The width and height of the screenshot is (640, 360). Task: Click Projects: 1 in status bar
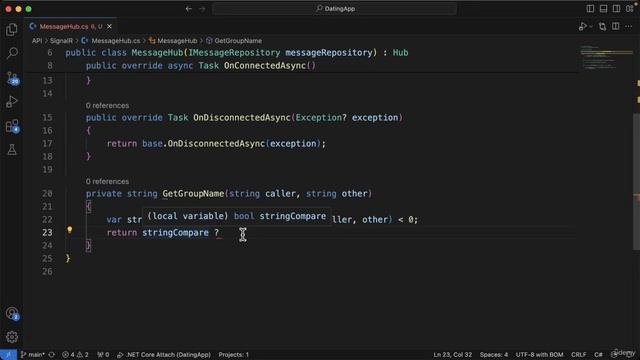233,355
